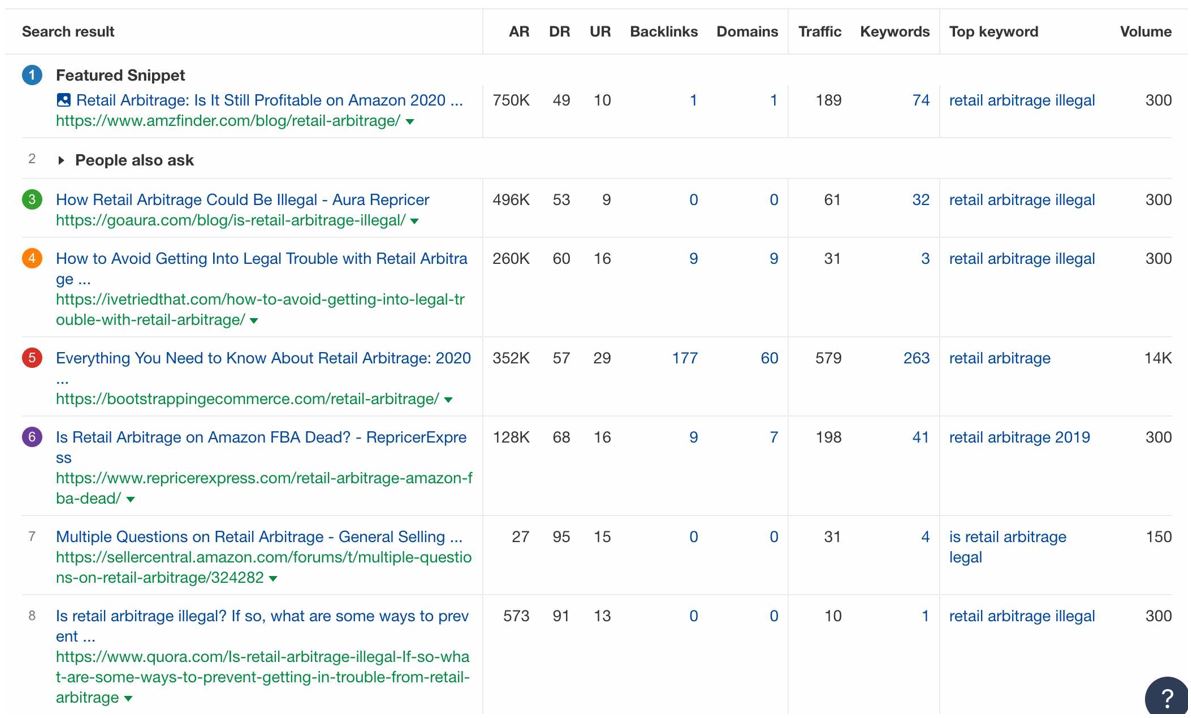Click image icon beside amzfinder result title
Viewport: 1191px width, 718px height.
[64, 100]
